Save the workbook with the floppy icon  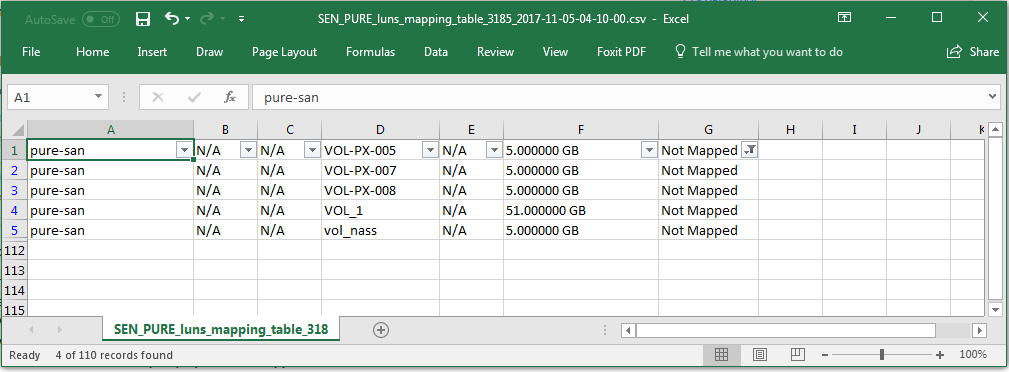pos(143,19)
